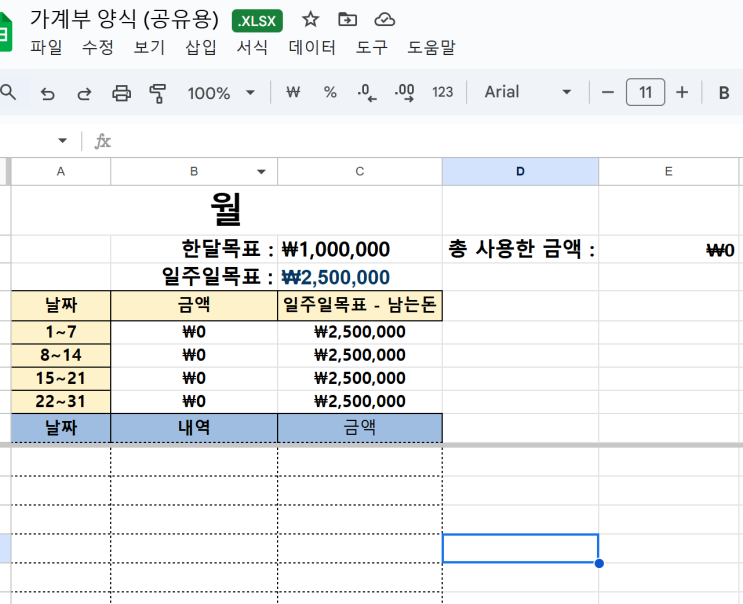Open the 도구 menu
Screen dimensions: 743x604
372,47
